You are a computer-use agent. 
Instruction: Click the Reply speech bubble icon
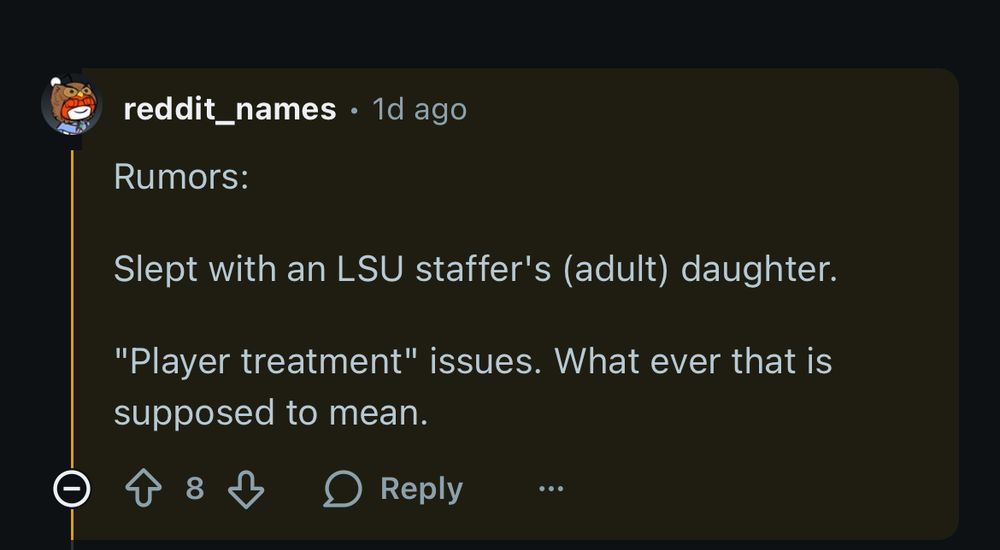(x=342, y=489)
